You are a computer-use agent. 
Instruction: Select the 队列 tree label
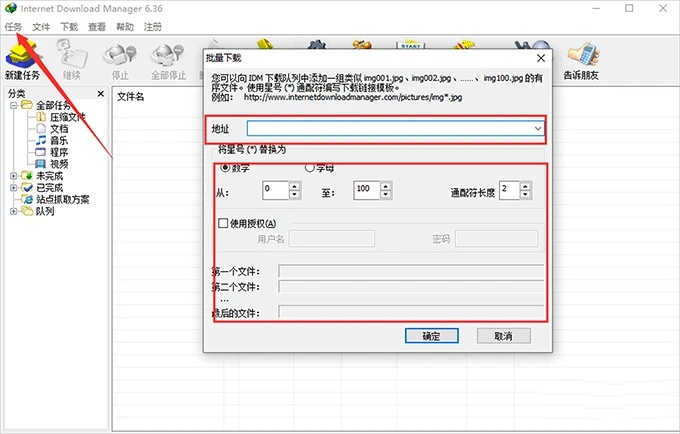coord(45,212)
